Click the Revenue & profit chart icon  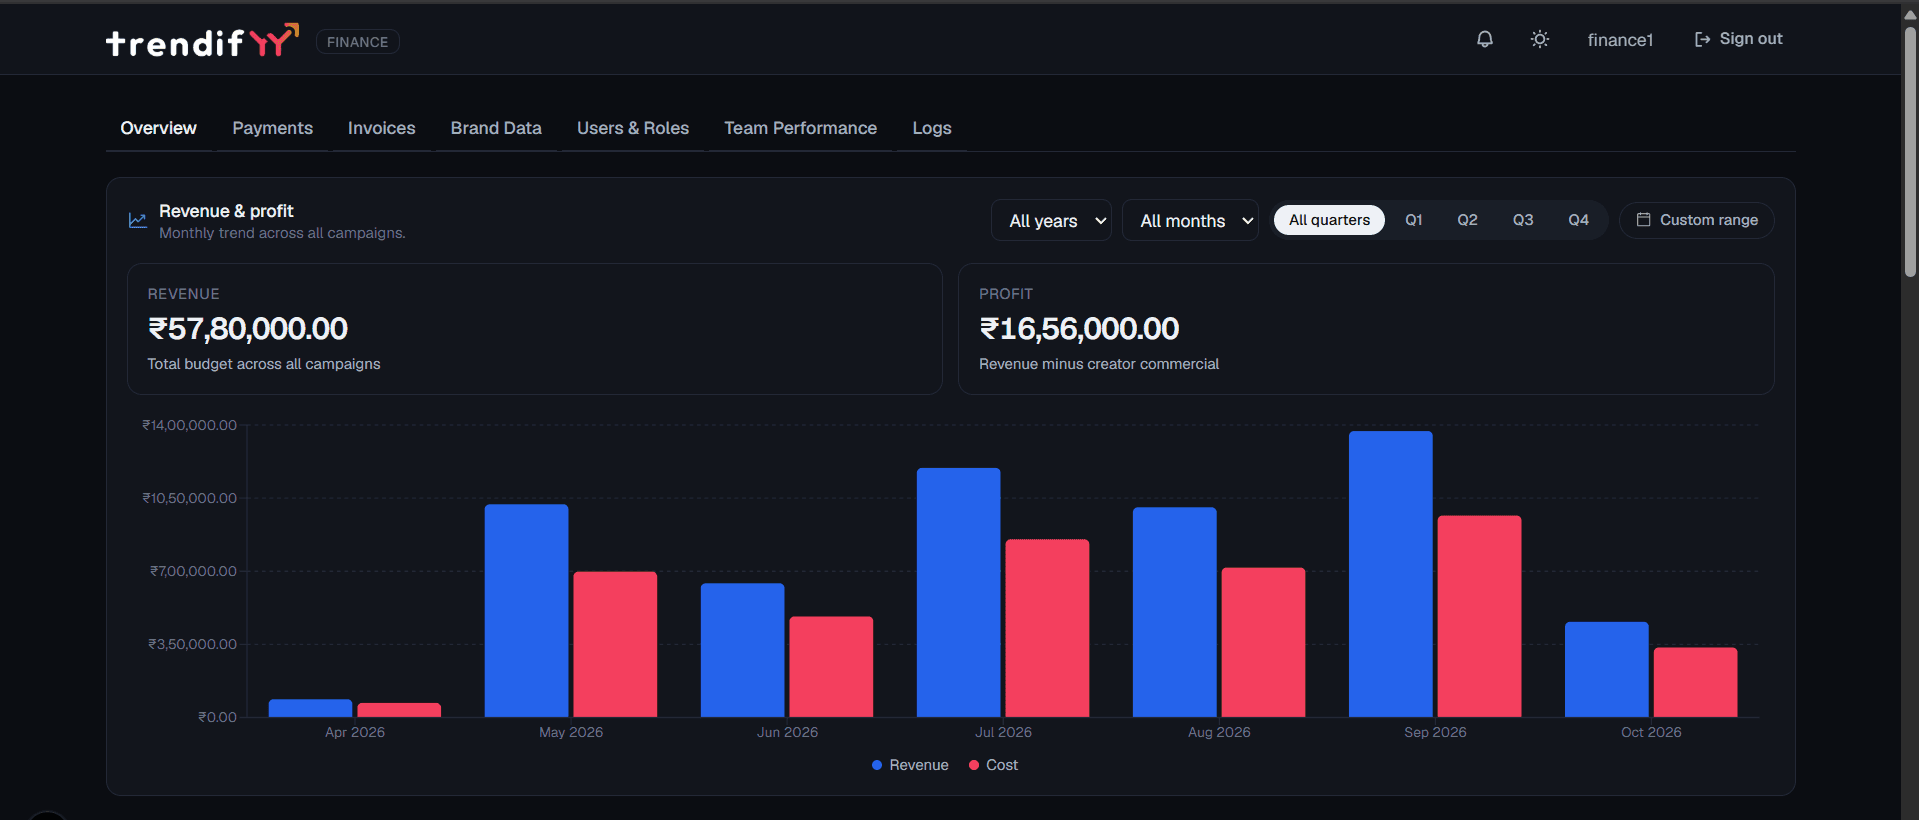click(x=138, y=220)
